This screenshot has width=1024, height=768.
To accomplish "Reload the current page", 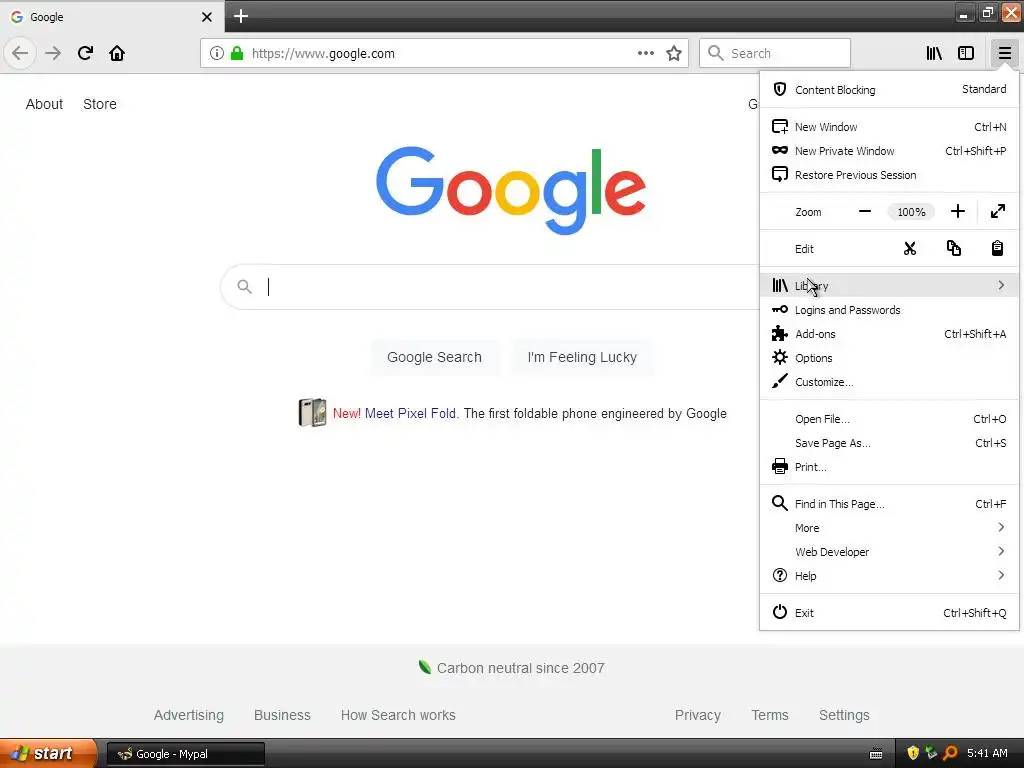I will [x=85, y=53].
